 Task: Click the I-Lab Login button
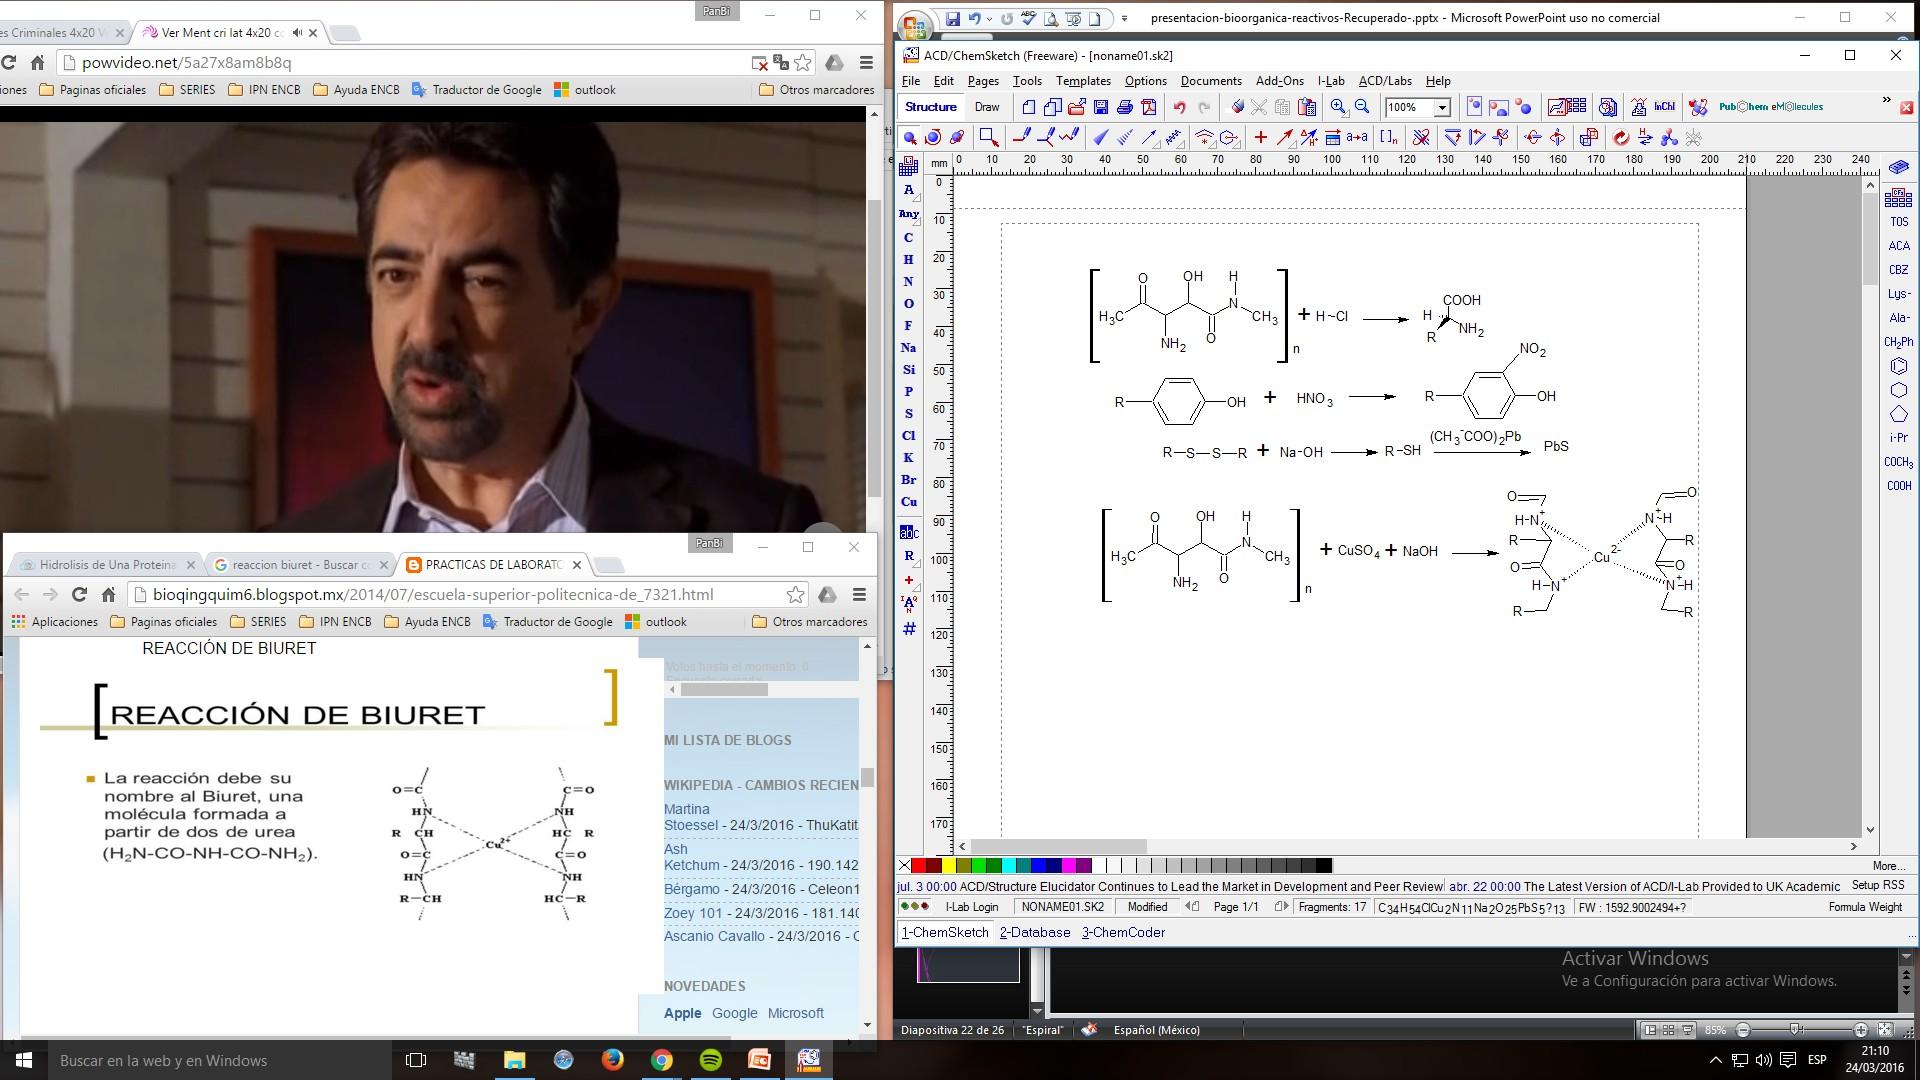pos(971,907)
